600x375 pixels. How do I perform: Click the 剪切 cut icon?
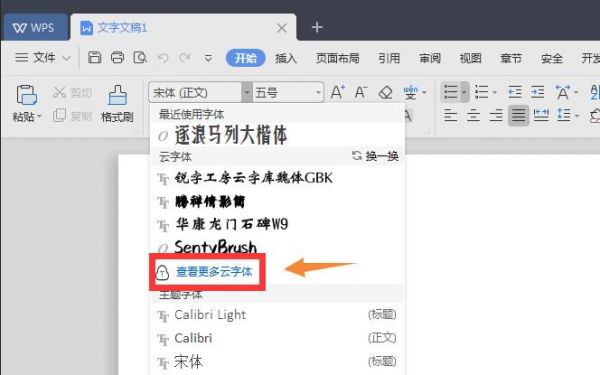tap(59, 92)
